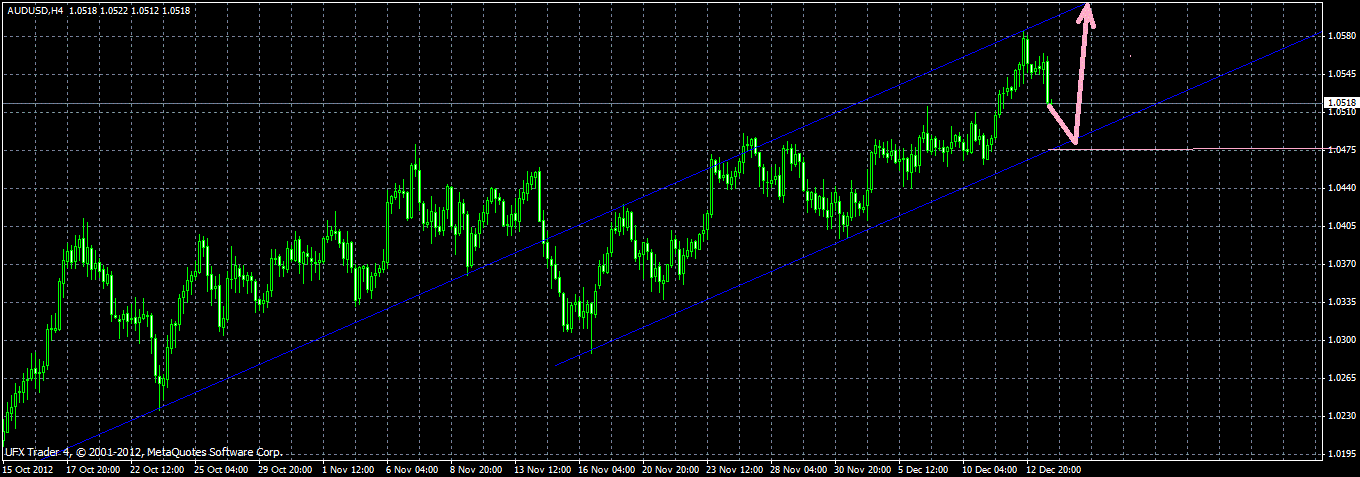This screenshot has height=477, width=1360.
Task: Select the 1.0580 price axis label
Action: coord(1342,37)
